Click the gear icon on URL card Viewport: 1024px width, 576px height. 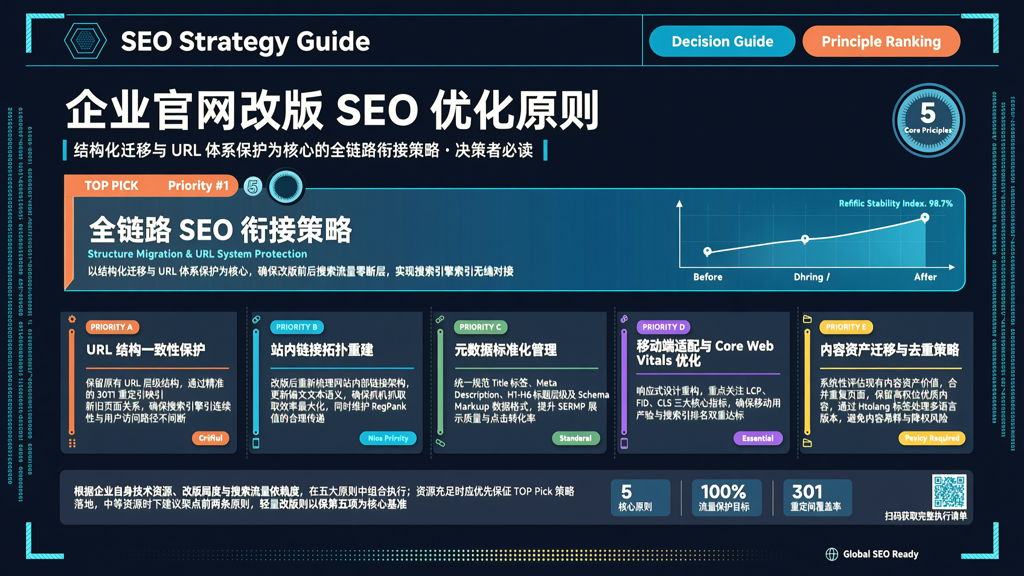point(72,319)
